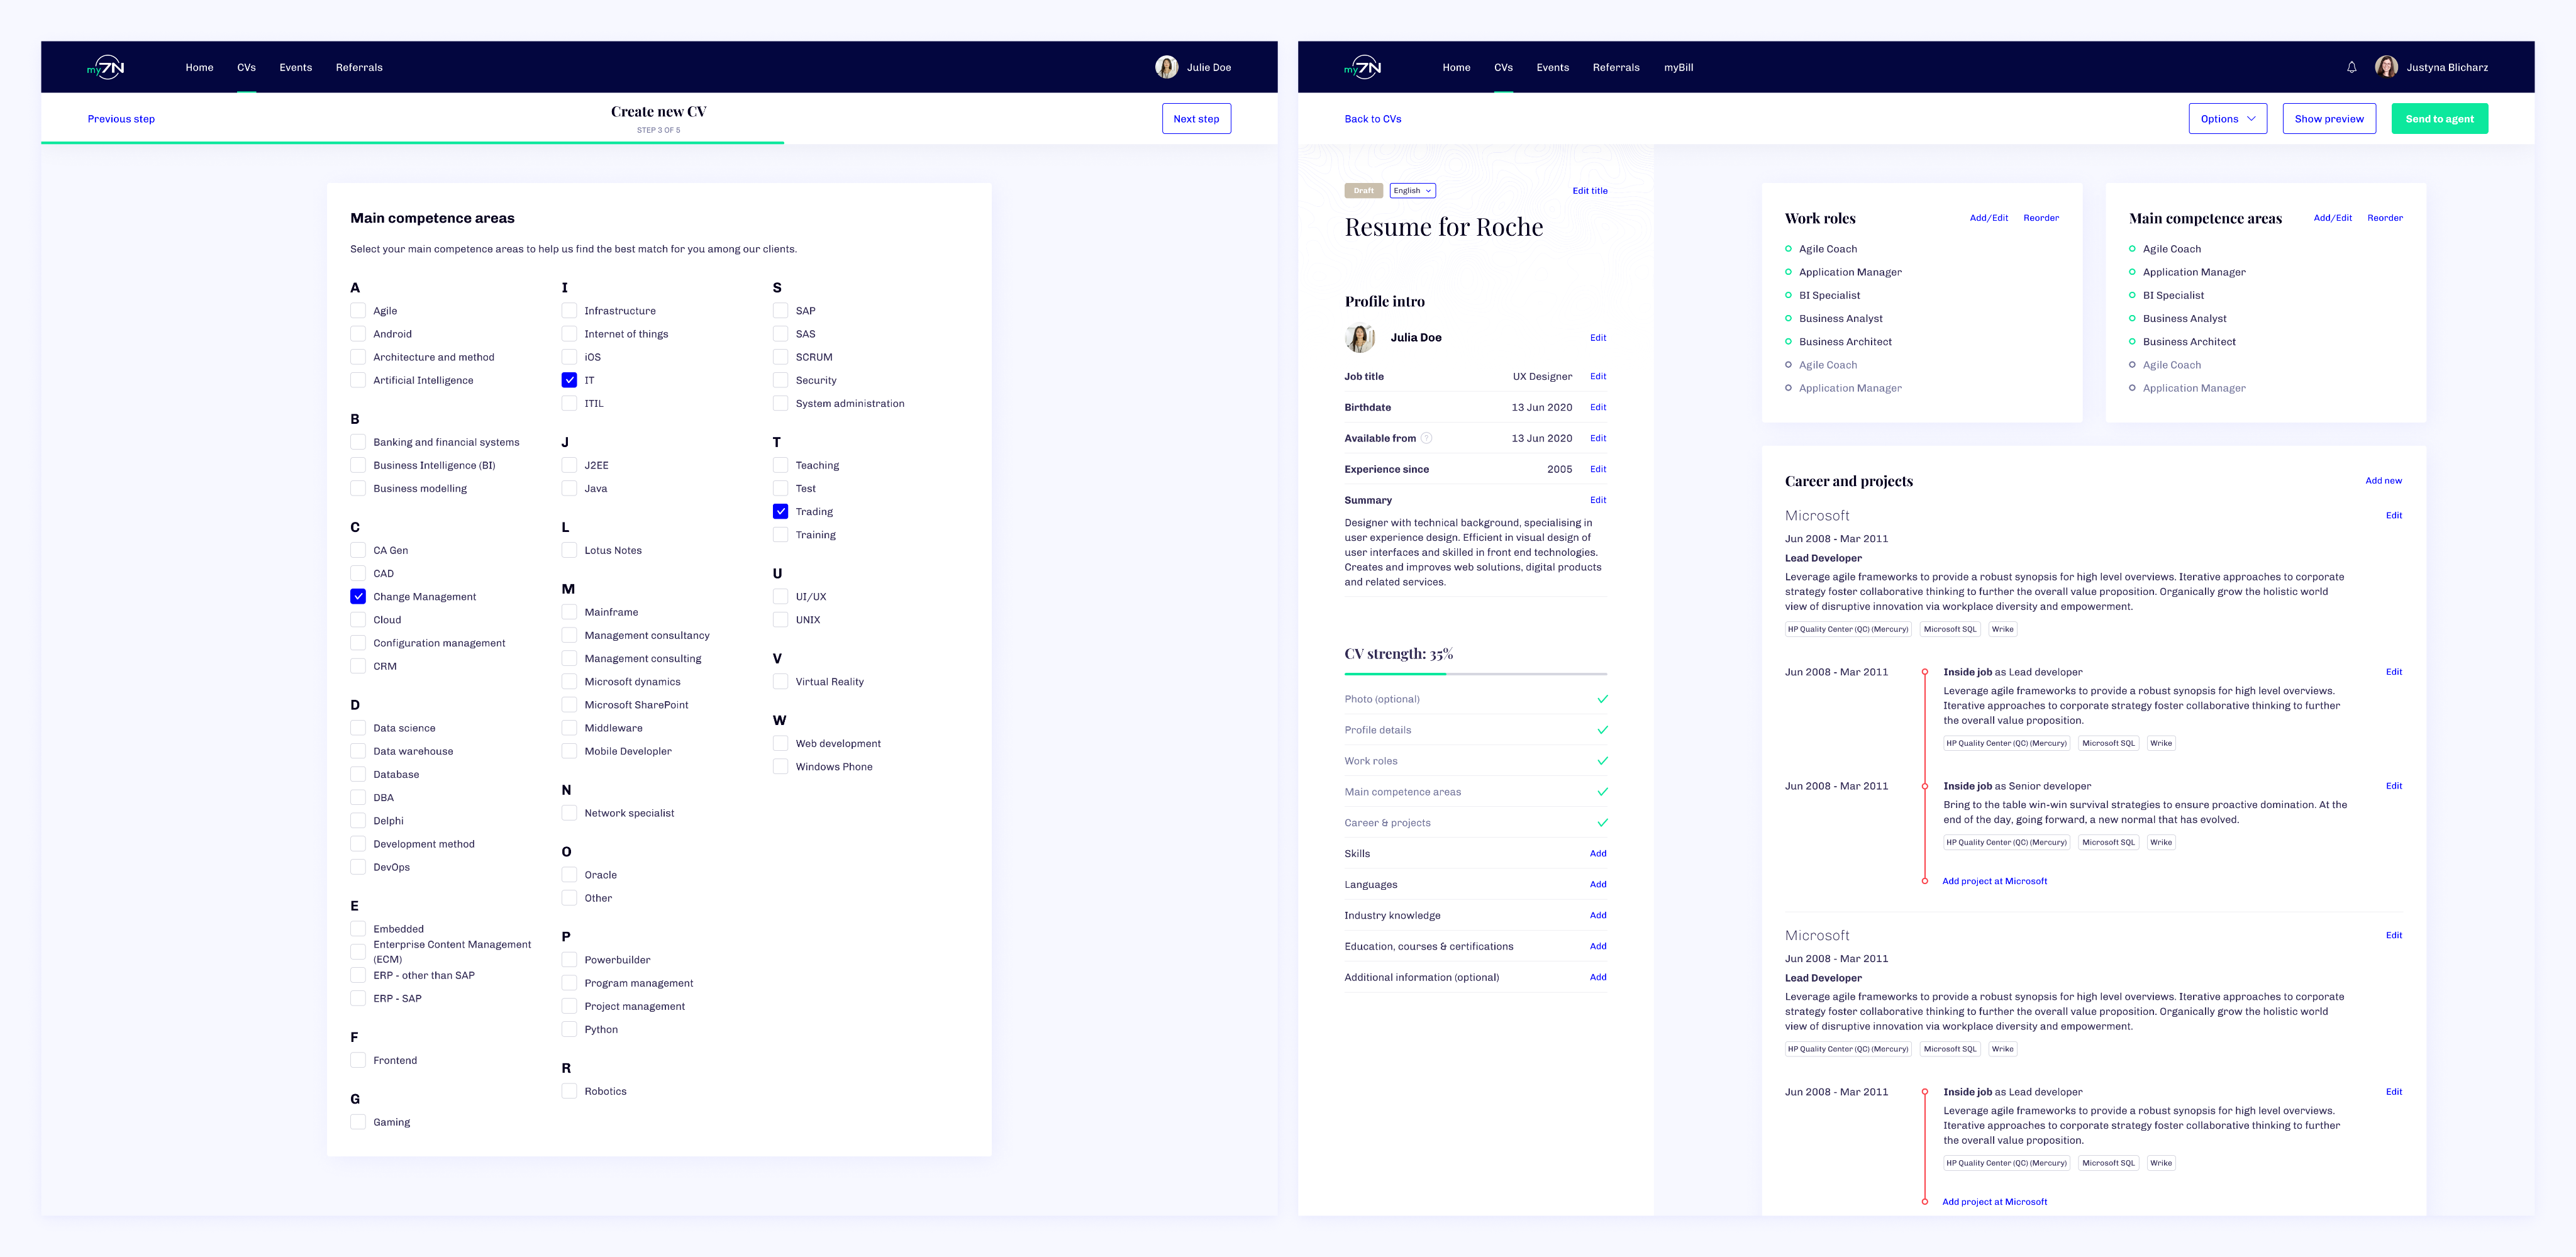Image resolution: width=2576 pixels, height=1257 pixels.
Task: Uncheck the Change Management checkbox
Action: coord(358,596)
